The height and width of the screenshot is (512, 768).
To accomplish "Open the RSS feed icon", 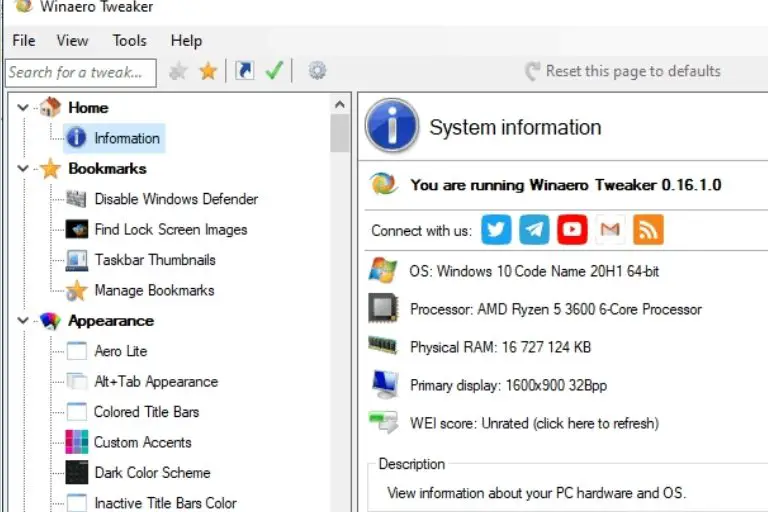I will 648,229.
